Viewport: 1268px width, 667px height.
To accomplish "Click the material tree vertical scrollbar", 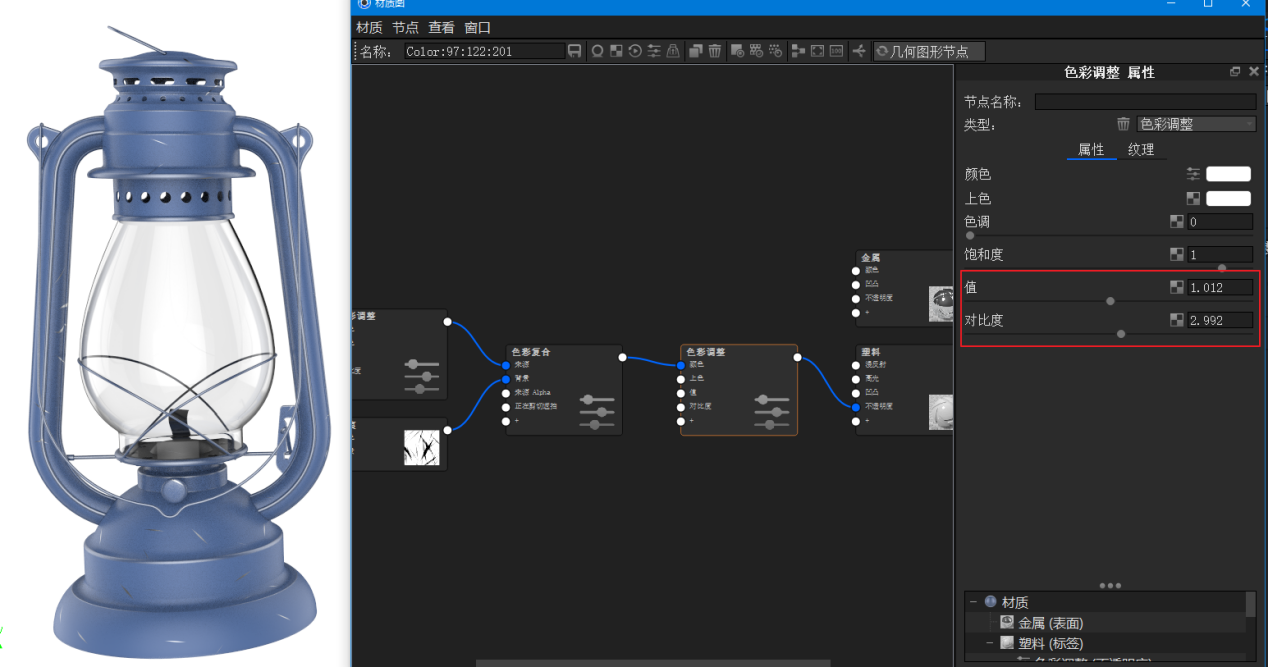I will [x=1250, y=604].
